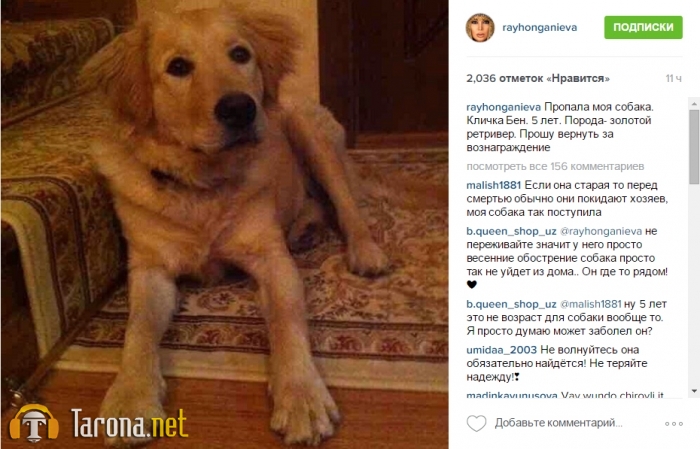Click the golden retriever photo
This screenshot has height=449, width=700.
225,224
